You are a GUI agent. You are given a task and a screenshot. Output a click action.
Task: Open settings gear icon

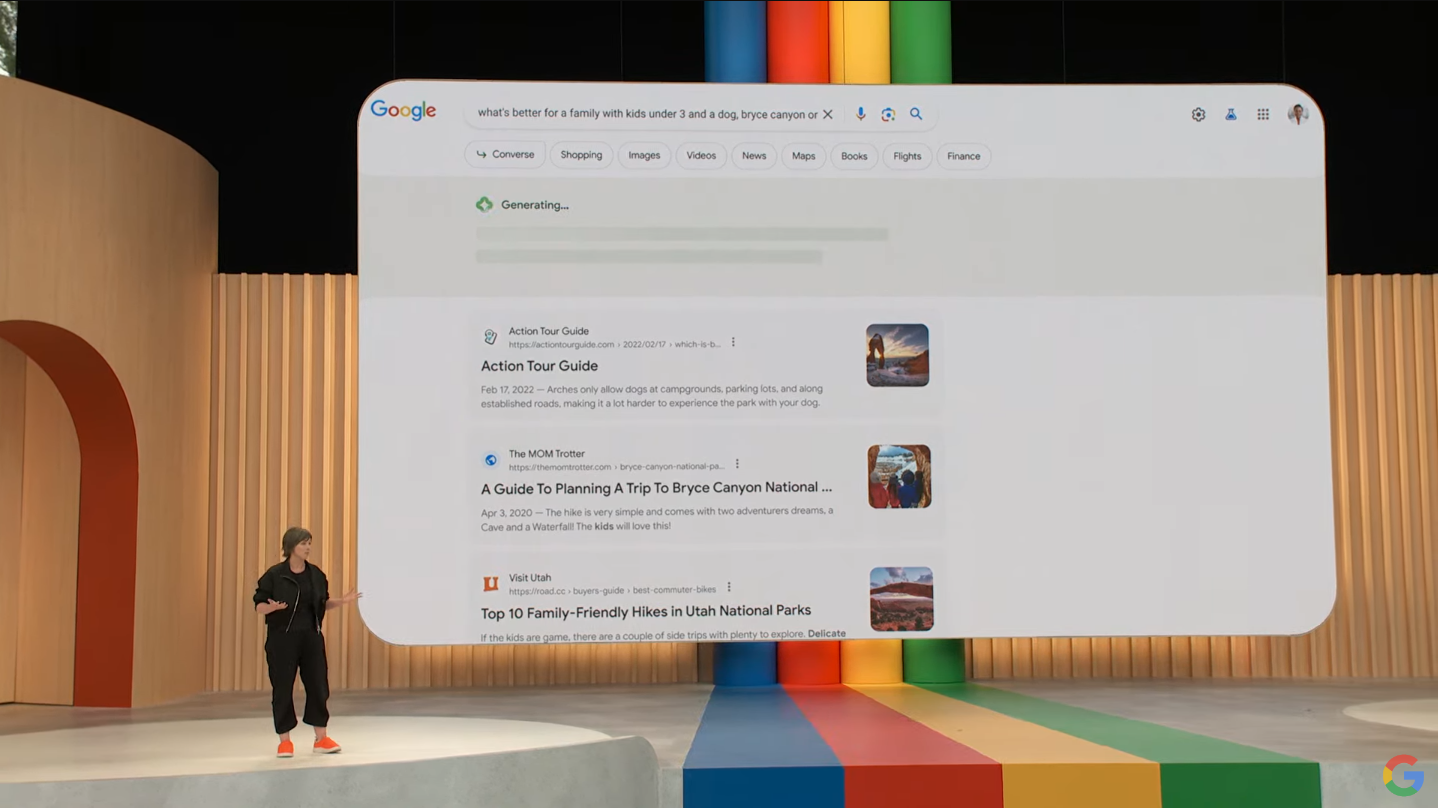point(1198,115)
